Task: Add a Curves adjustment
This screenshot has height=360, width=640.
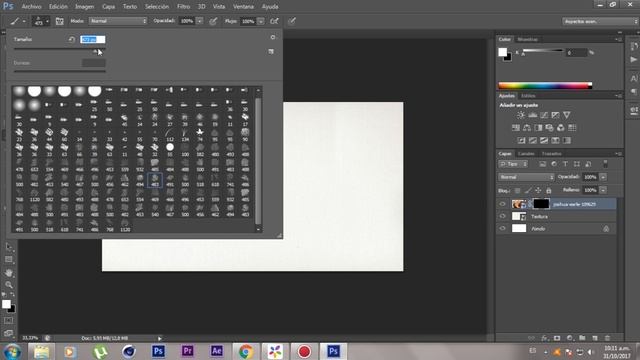Action: 544,116
